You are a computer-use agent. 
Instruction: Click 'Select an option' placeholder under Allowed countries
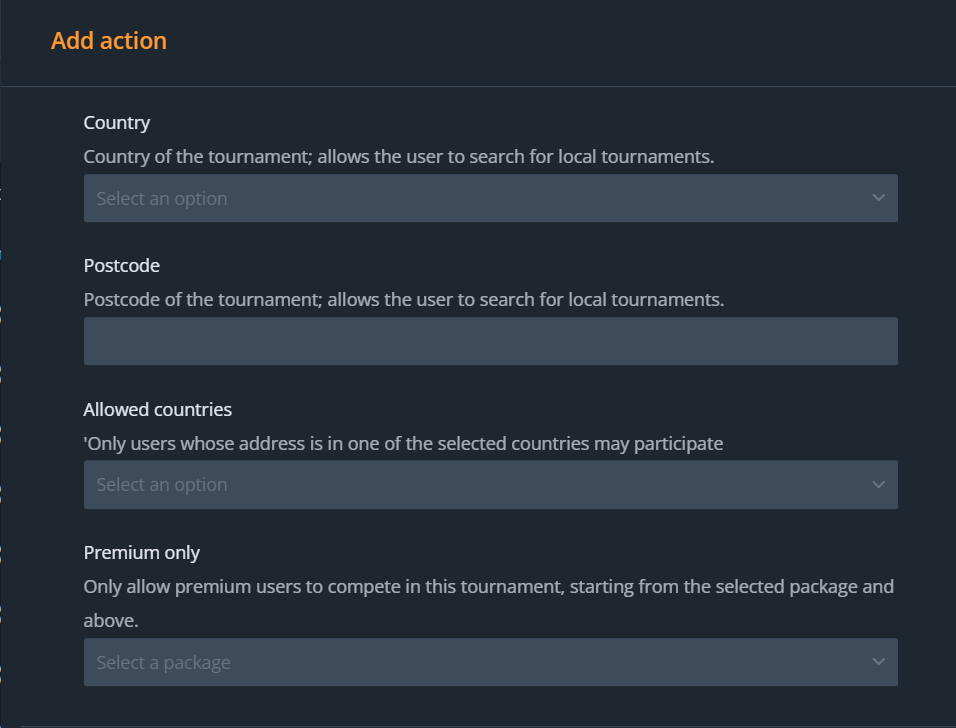(162, 485)
